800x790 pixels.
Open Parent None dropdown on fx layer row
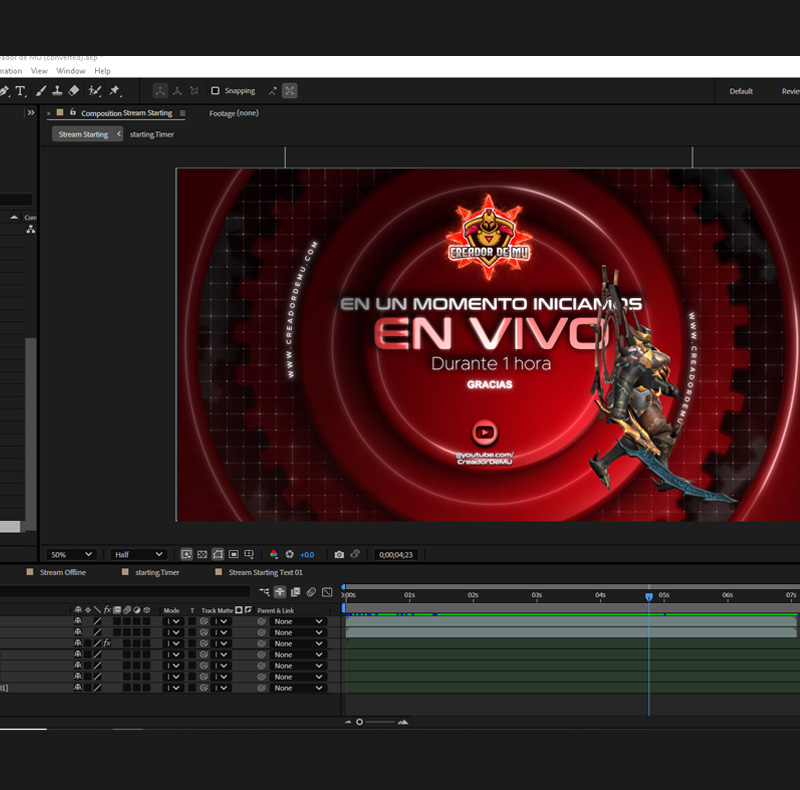click(298, 644)
